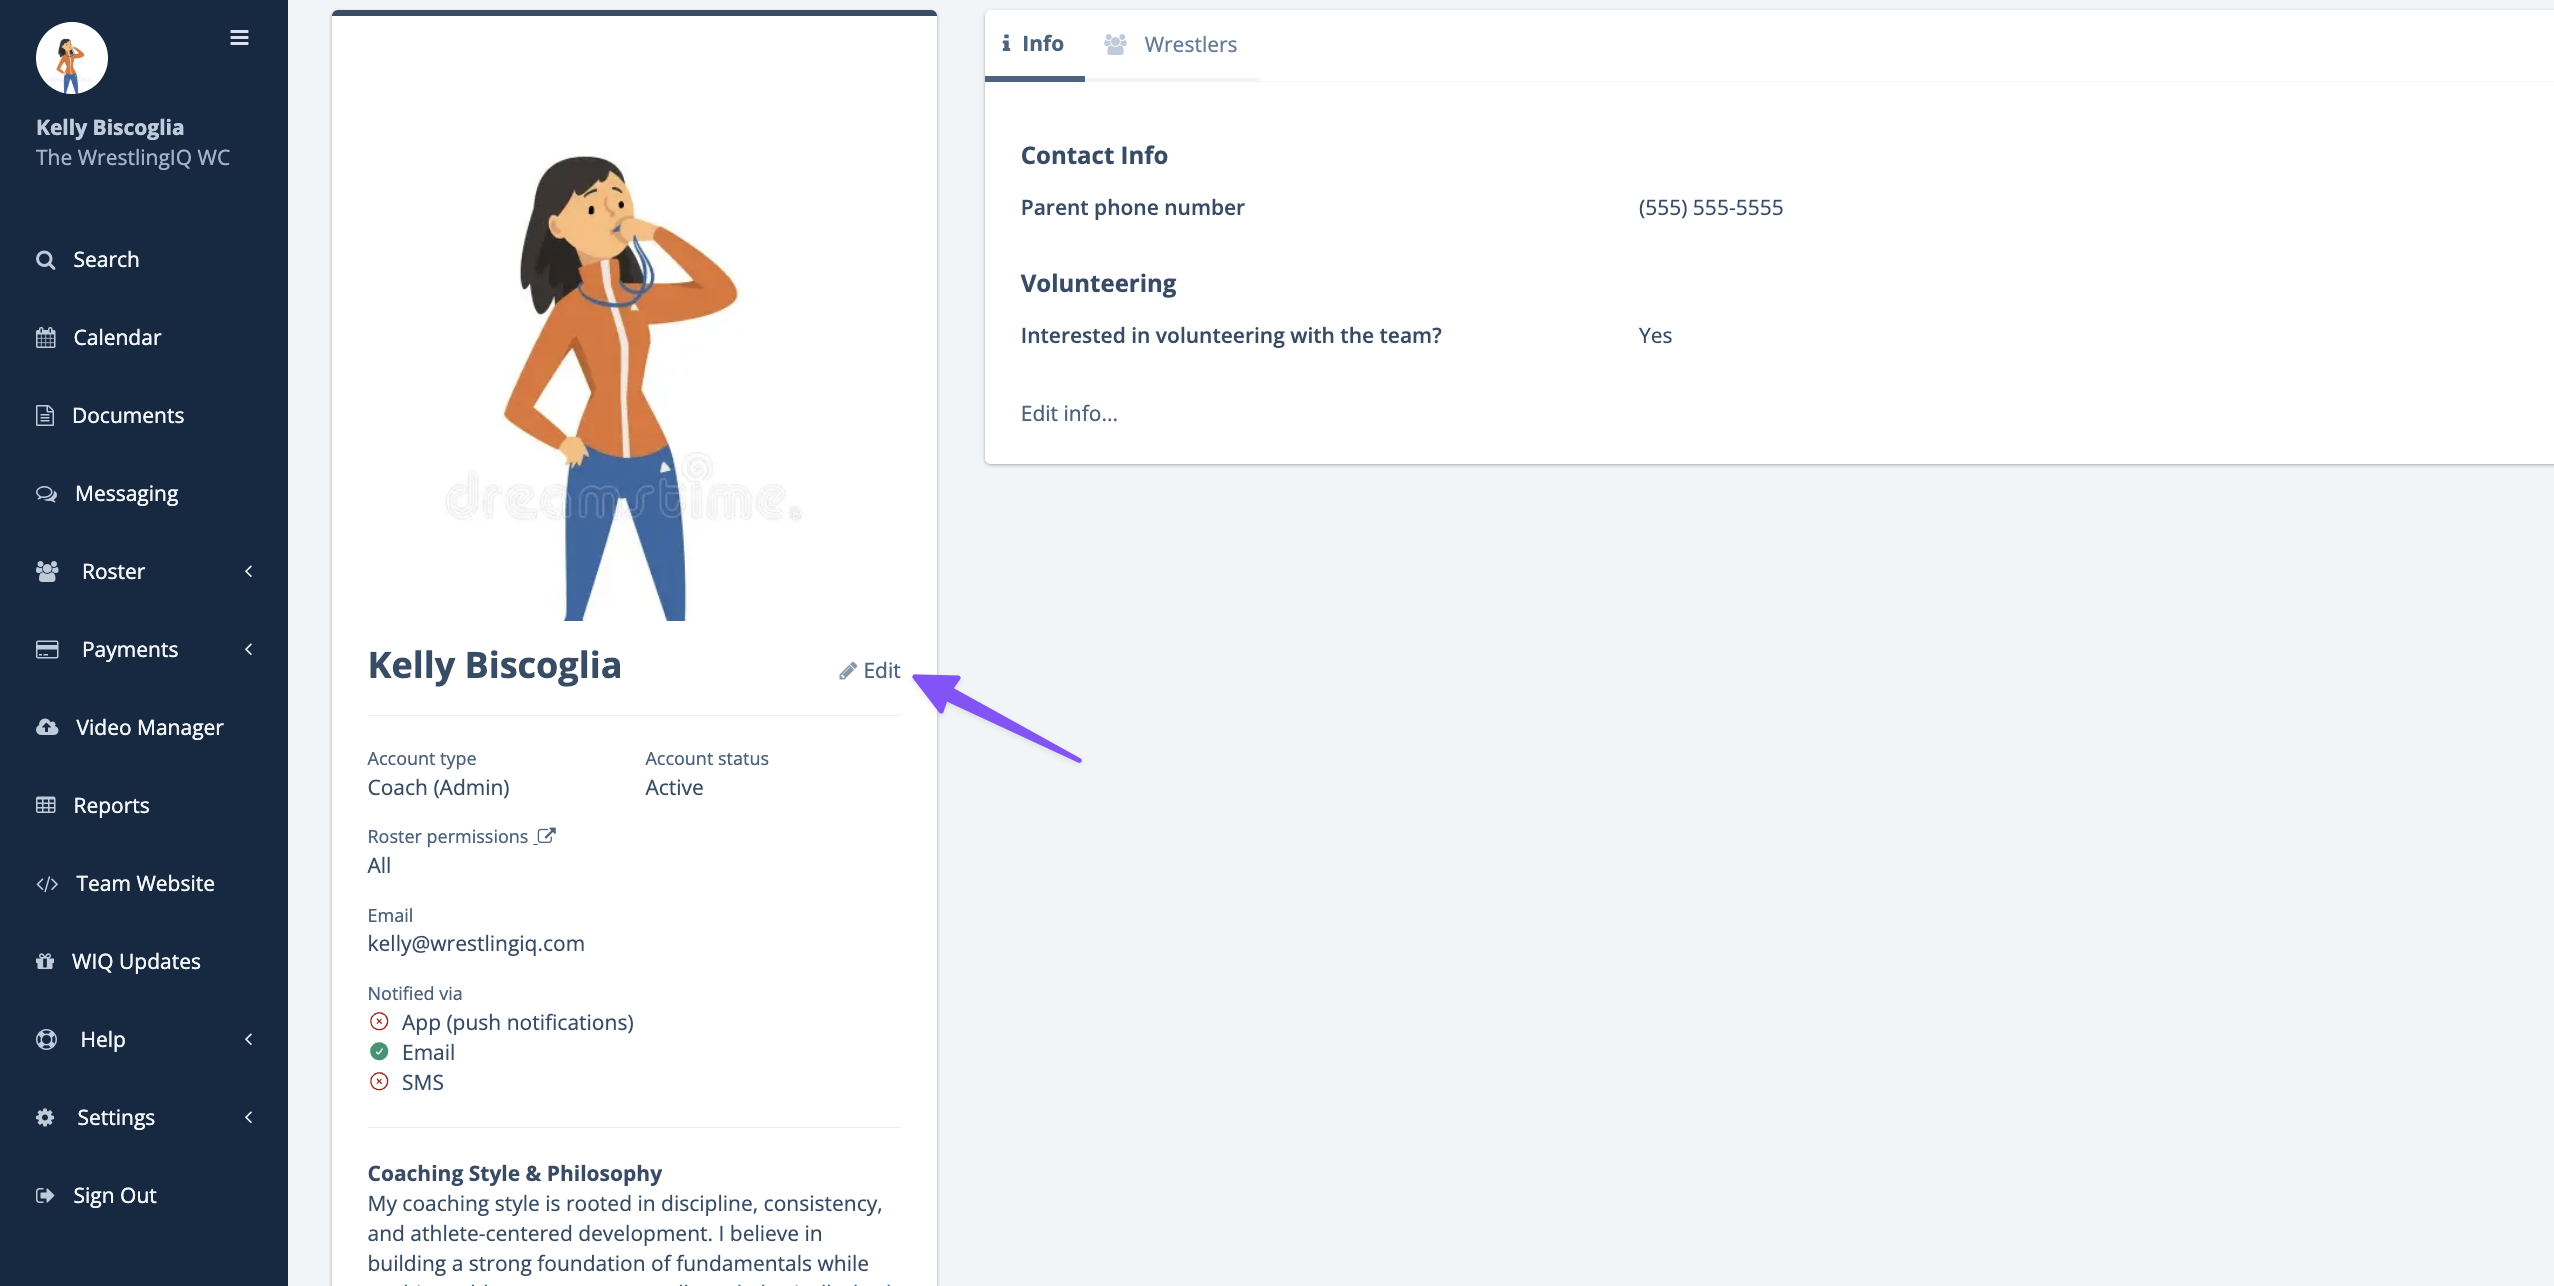Open Messaging in the sidebar

(127, 493)
